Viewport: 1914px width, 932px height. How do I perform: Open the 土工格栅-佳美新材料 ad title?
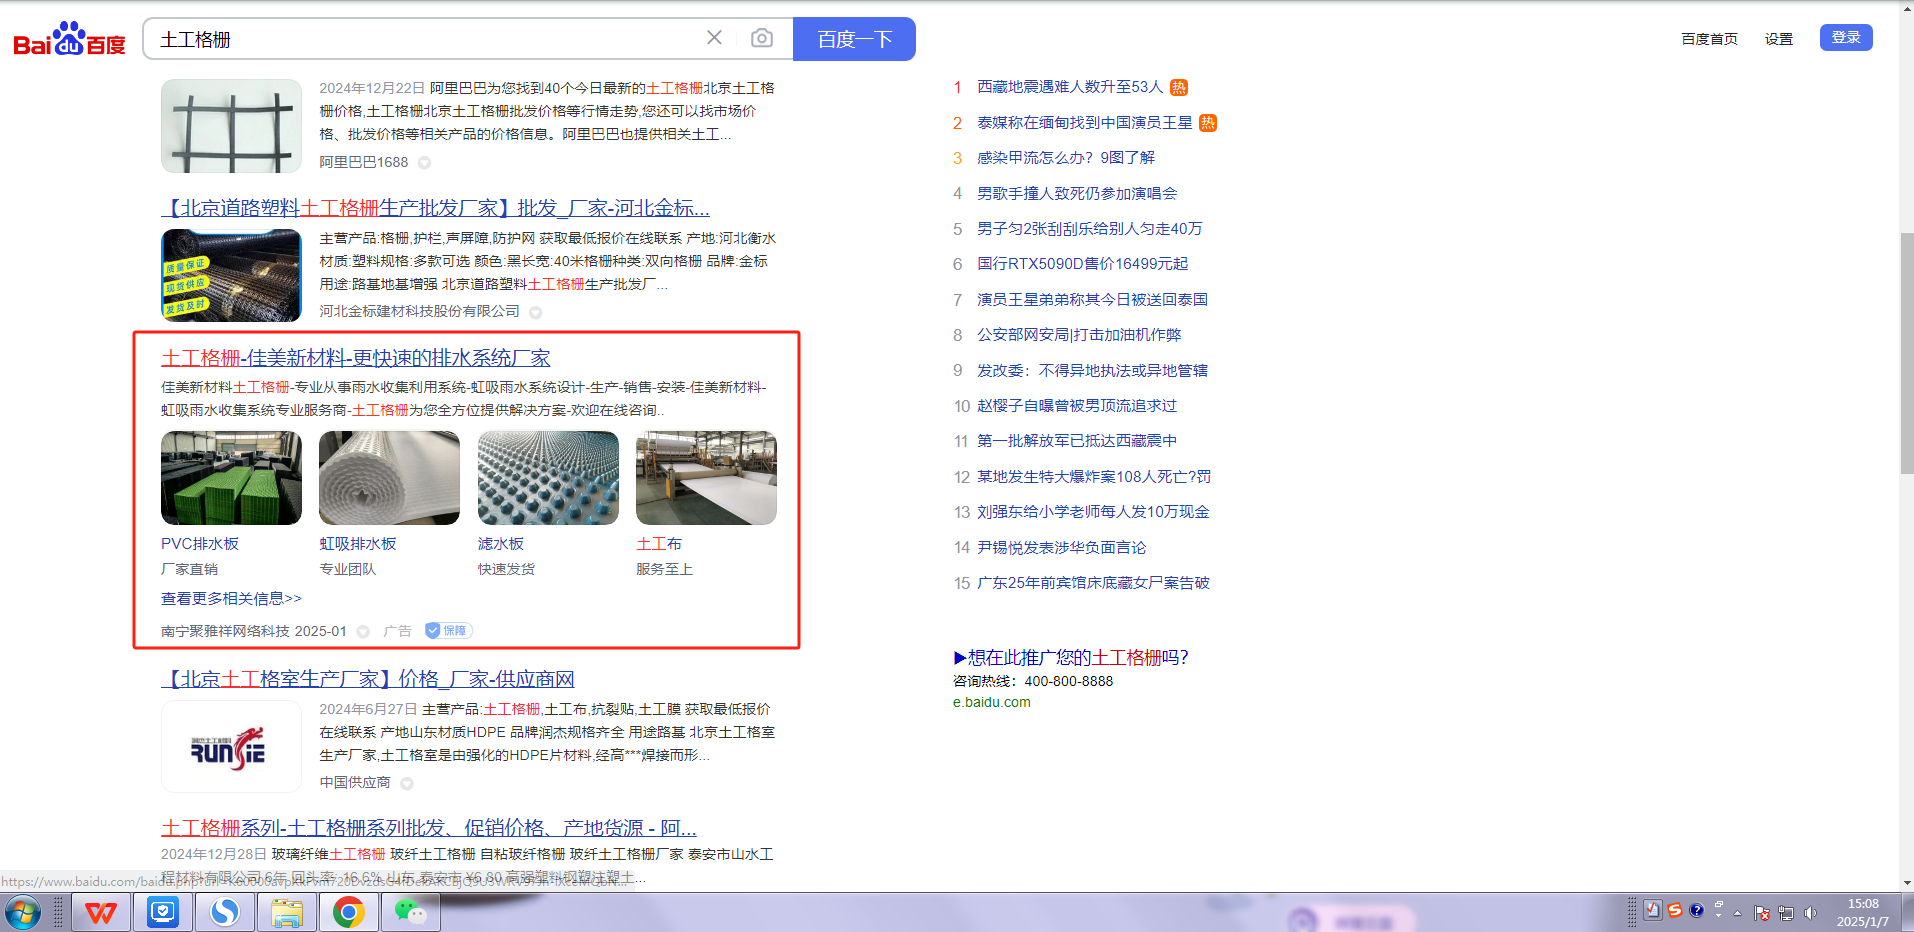coord(356,358)
